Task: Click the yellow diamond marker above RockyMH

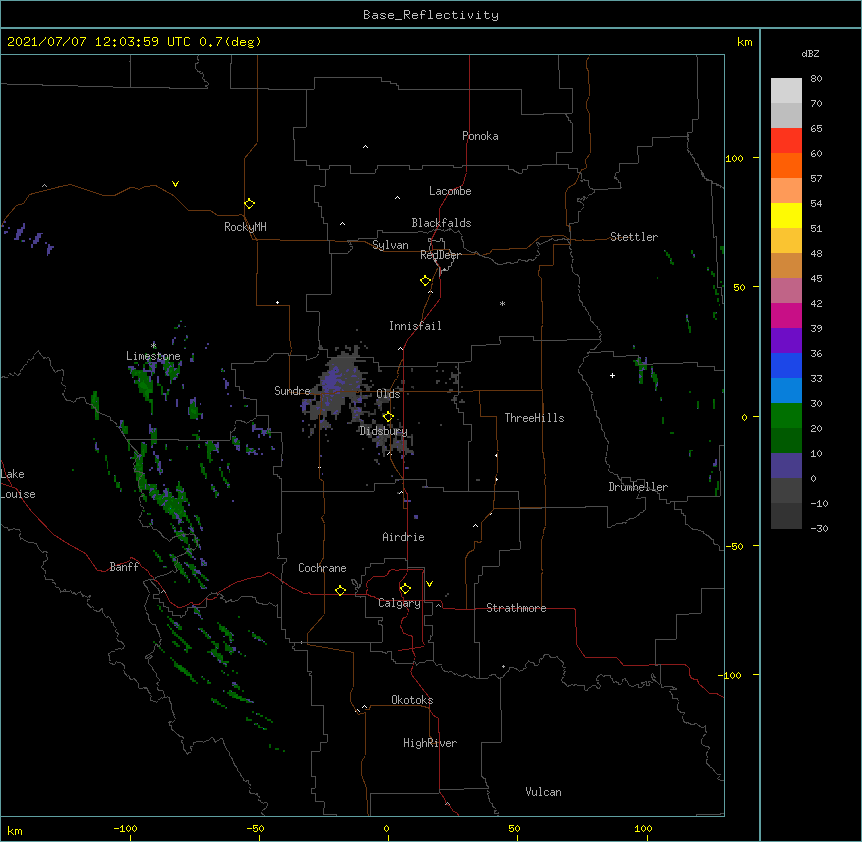Action: (249, 204)
